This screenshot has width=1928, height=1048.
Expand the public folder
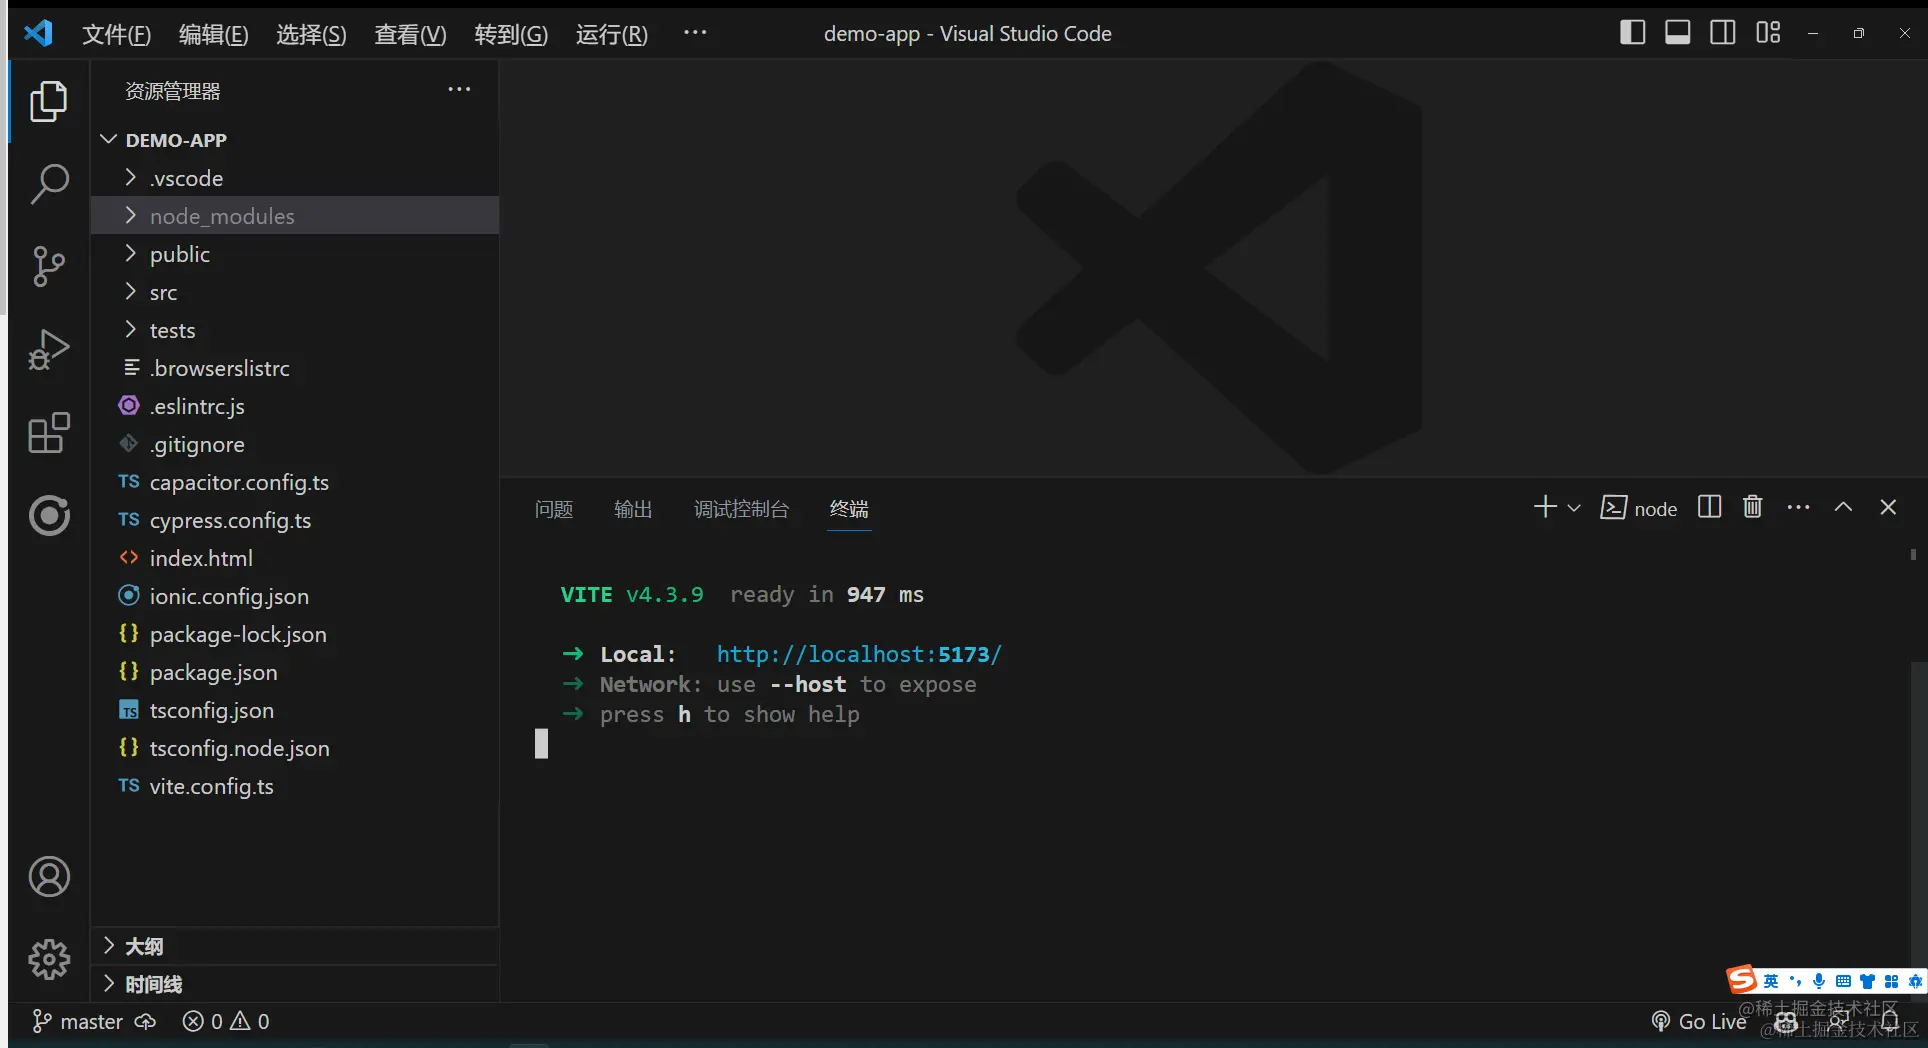pos(295,254)
